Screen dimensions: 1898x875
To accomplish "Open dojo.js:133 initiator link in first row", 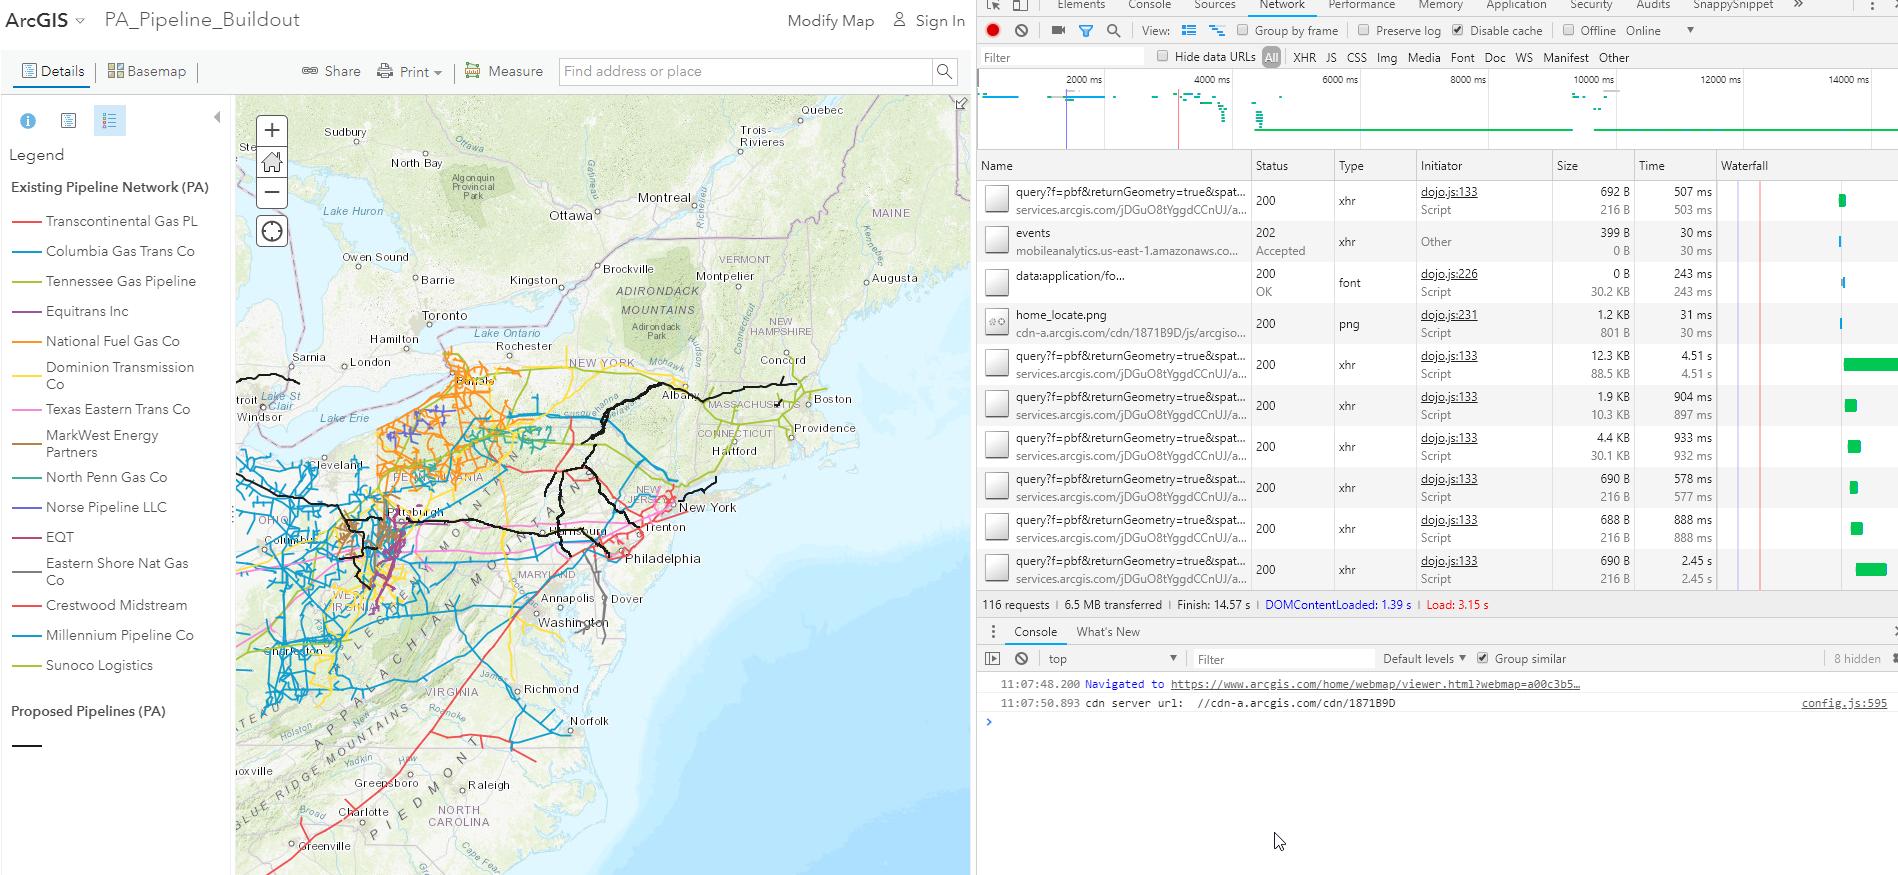I will coord(1449,192).
